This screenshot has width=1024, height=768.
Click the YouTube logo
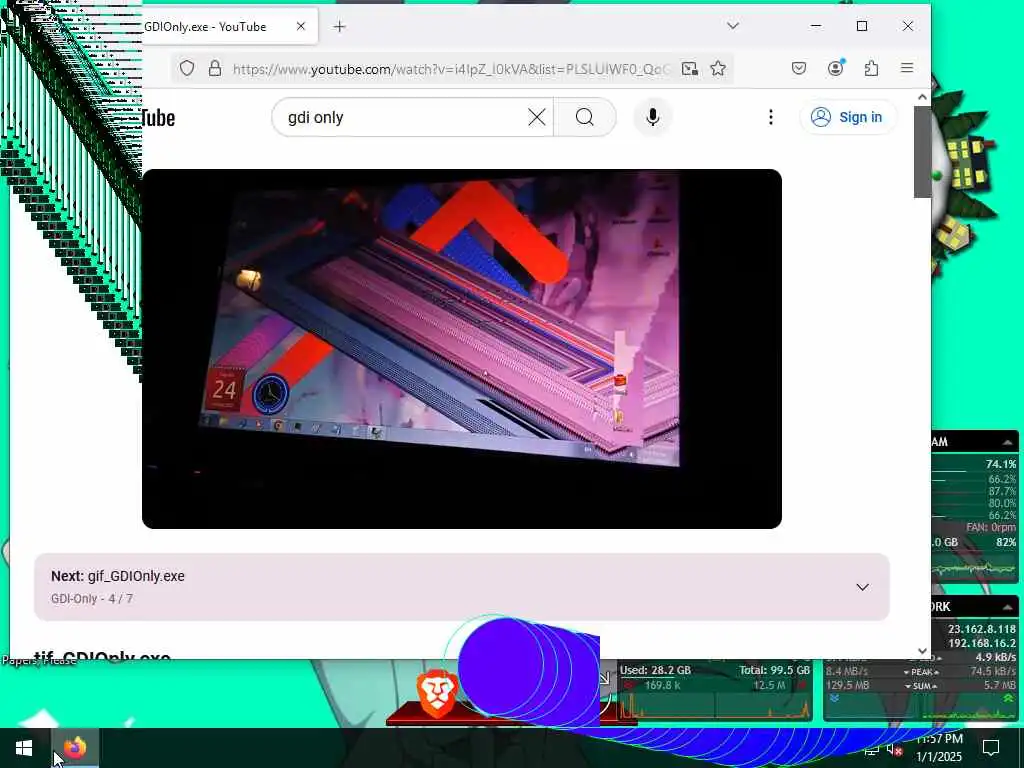tap(159, 118)
